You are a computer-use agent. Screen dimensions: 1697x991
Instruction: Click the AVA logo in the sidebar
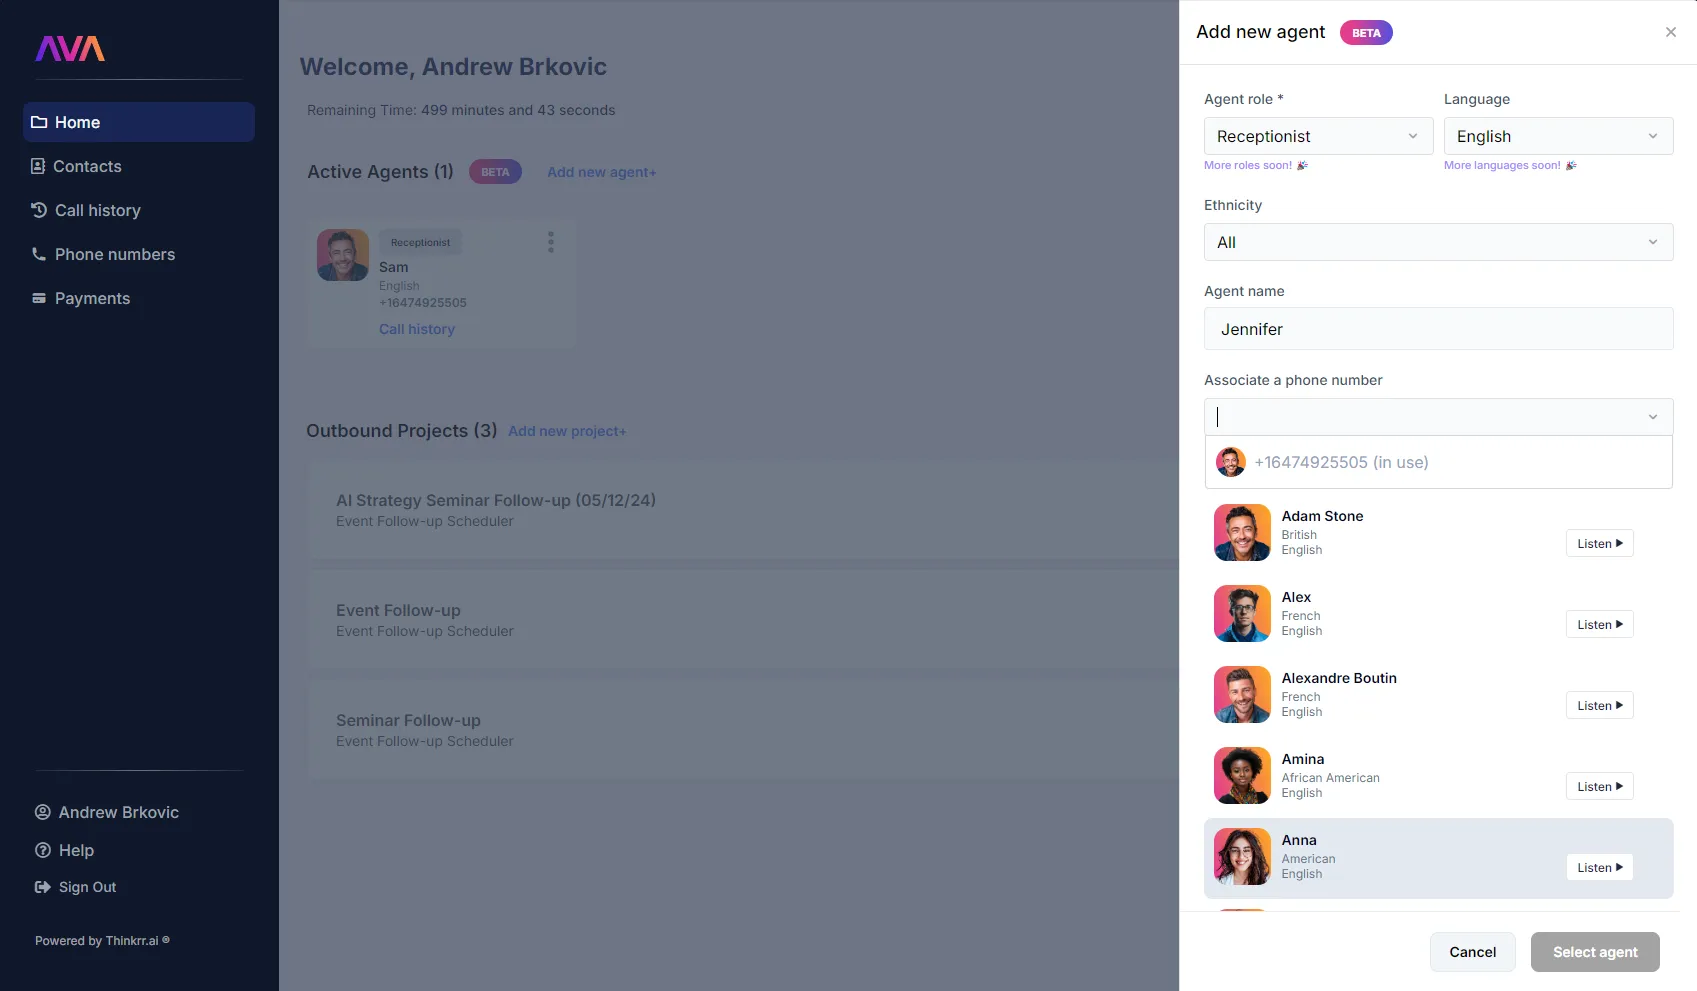coord(70,49)
